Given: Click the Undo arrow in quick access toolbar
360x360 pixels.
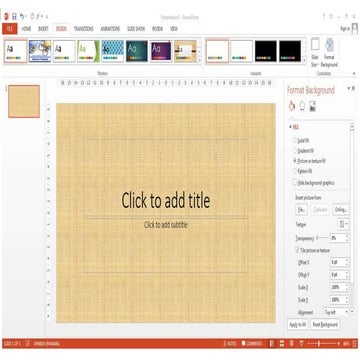Looking at the screenshot, I should point(22,16).
